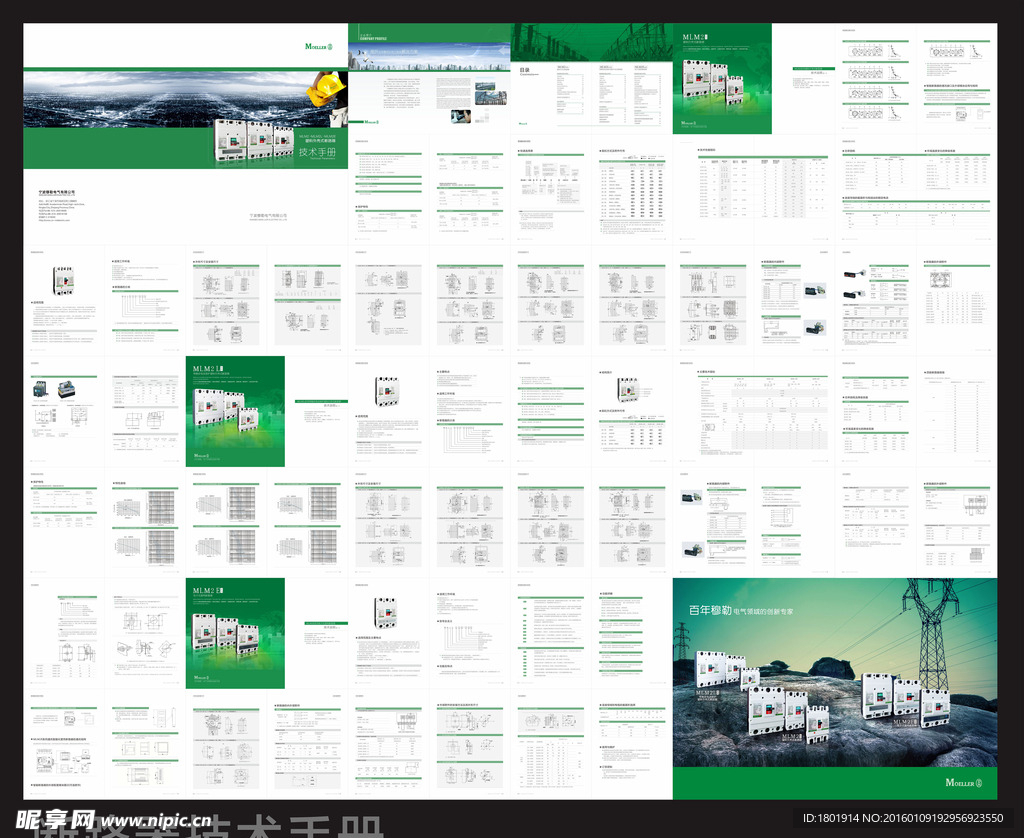Click the Moeller logo on the white front cover
Screen dimensions: 1024x838
[x=318, y=46]
